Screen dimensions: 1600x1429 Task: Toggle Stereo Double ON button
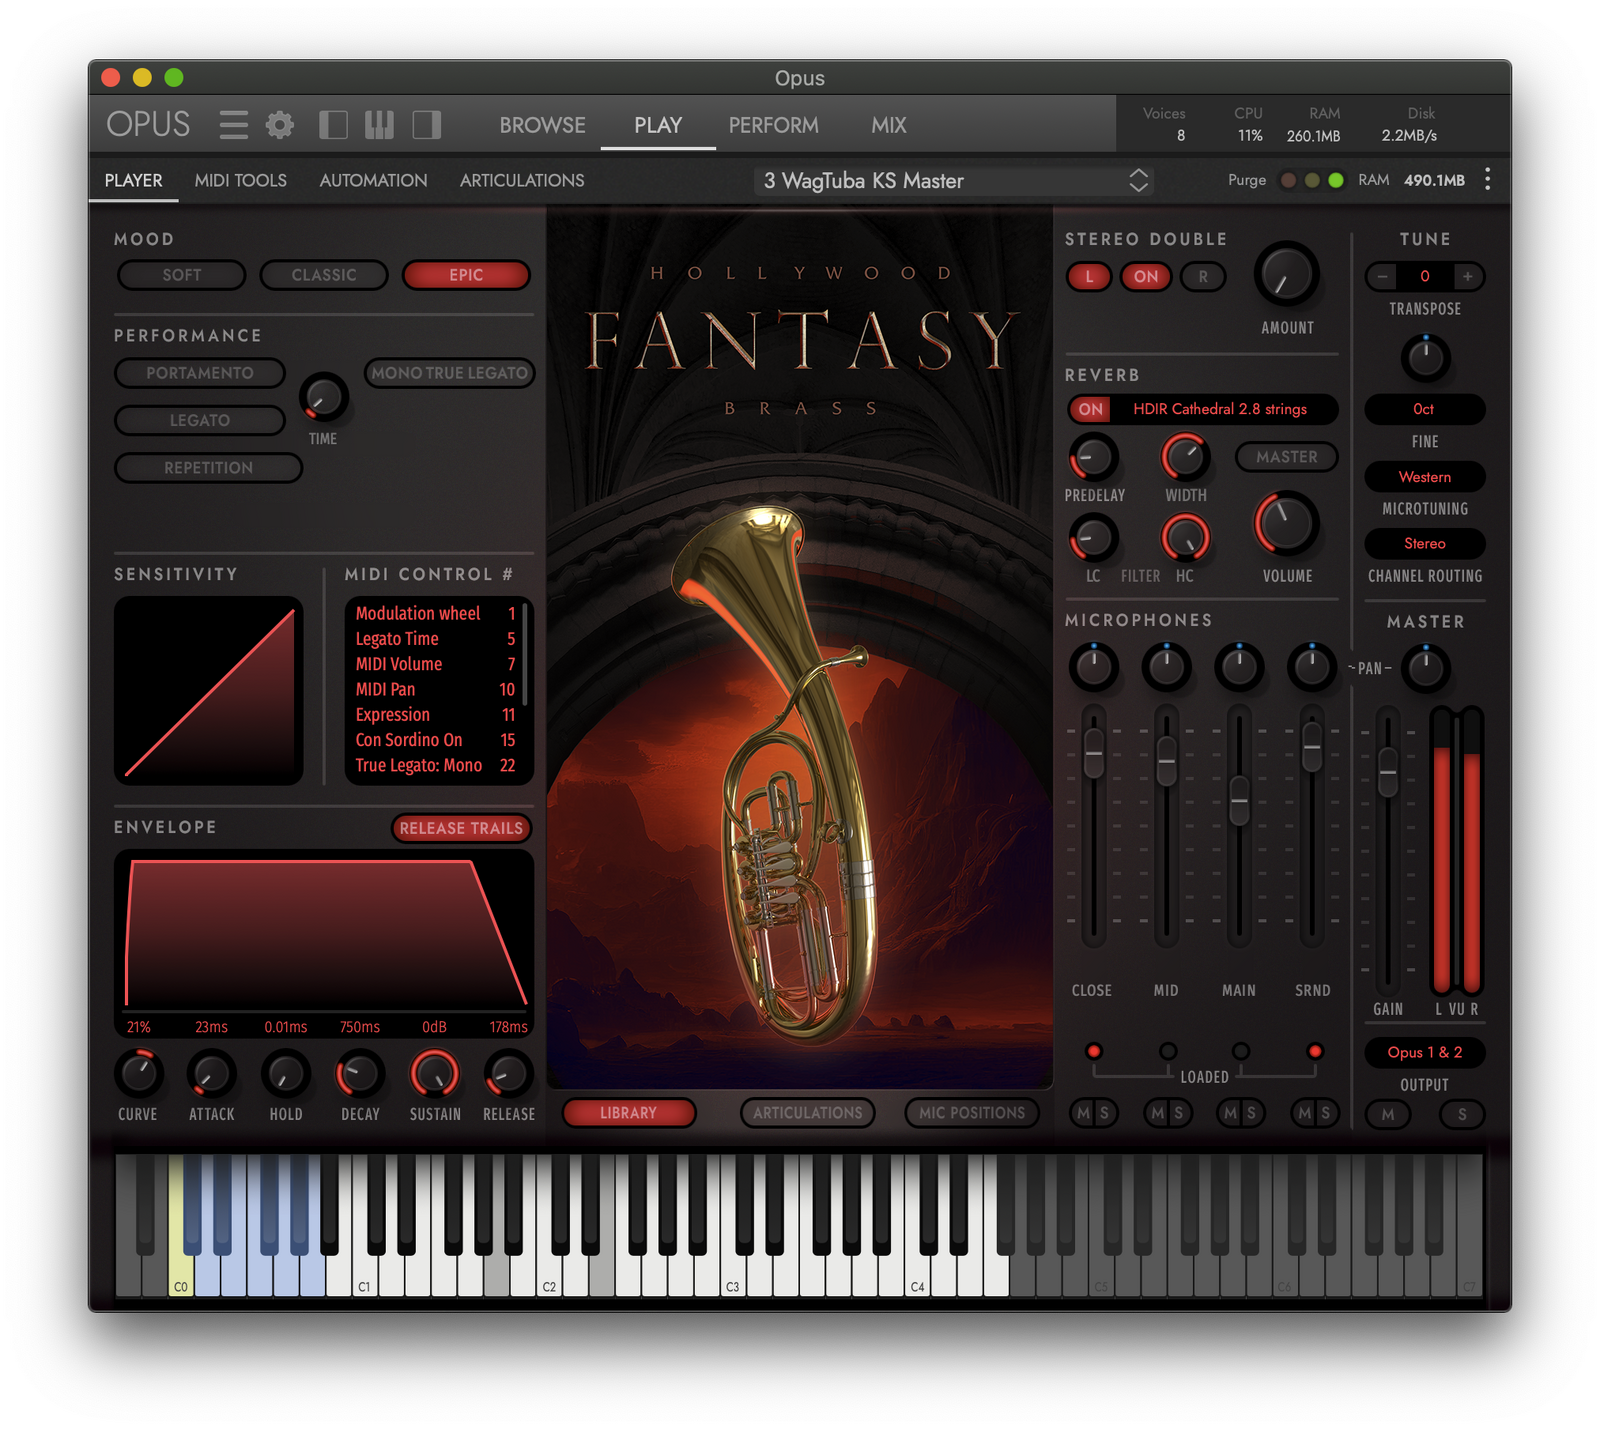(1146, 276)
